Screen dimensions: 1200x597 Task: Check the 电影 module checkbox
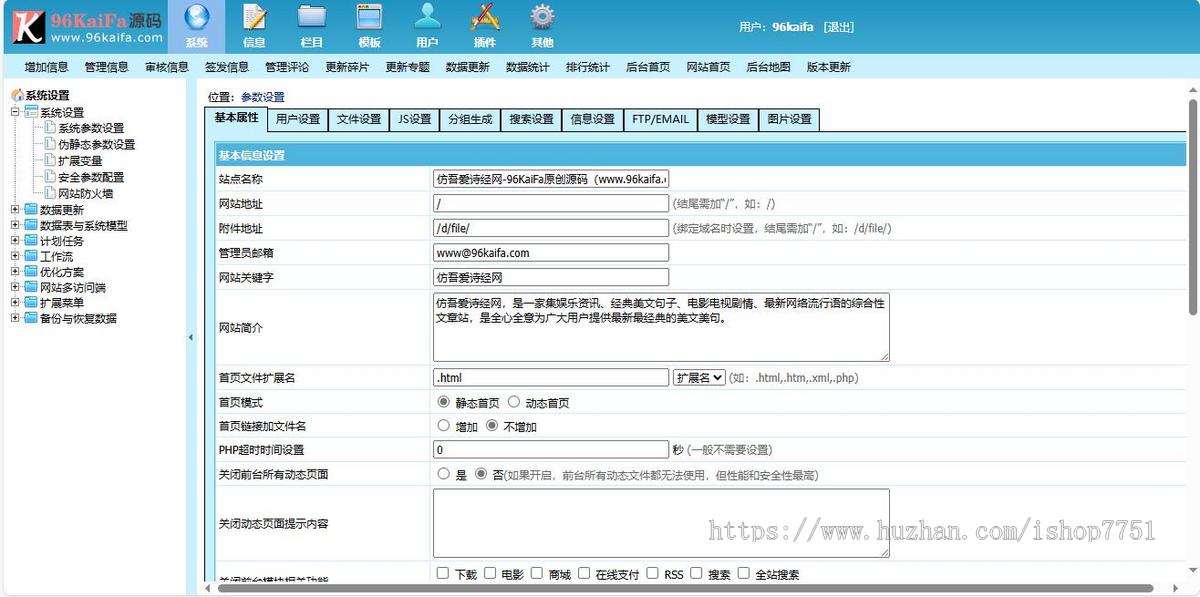point(490,573)
